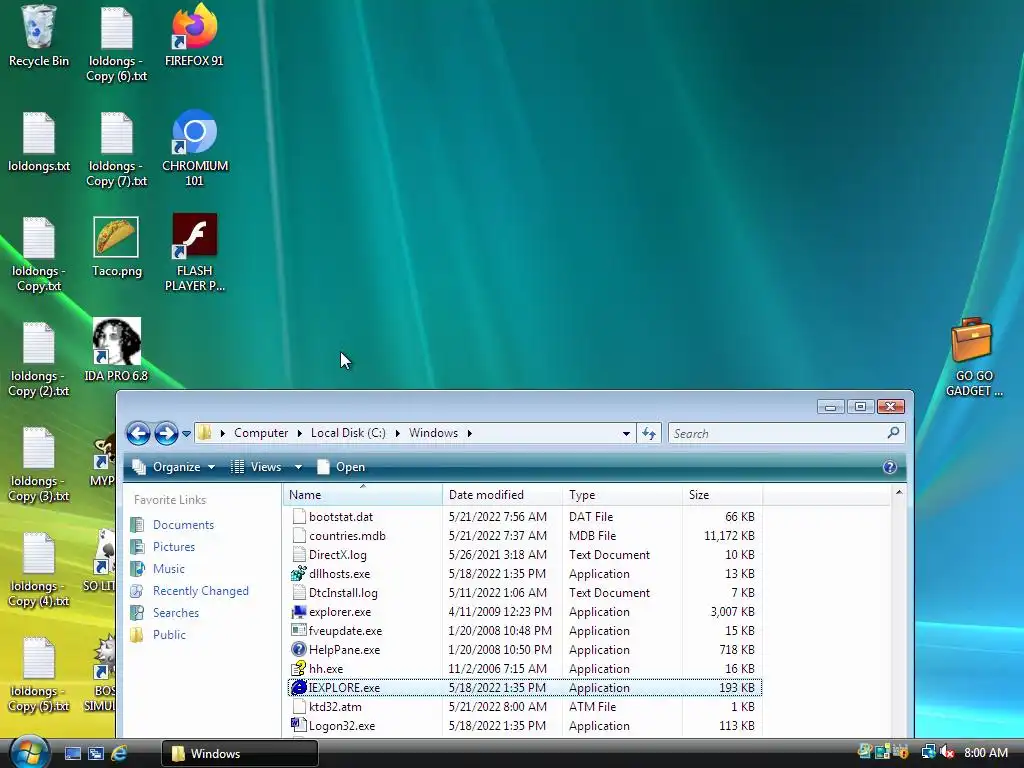The width and height of the screenshot is (1024, 768).
Task: Click the IEXPLORE.exe file icon
Action: (x=298, y=688)
